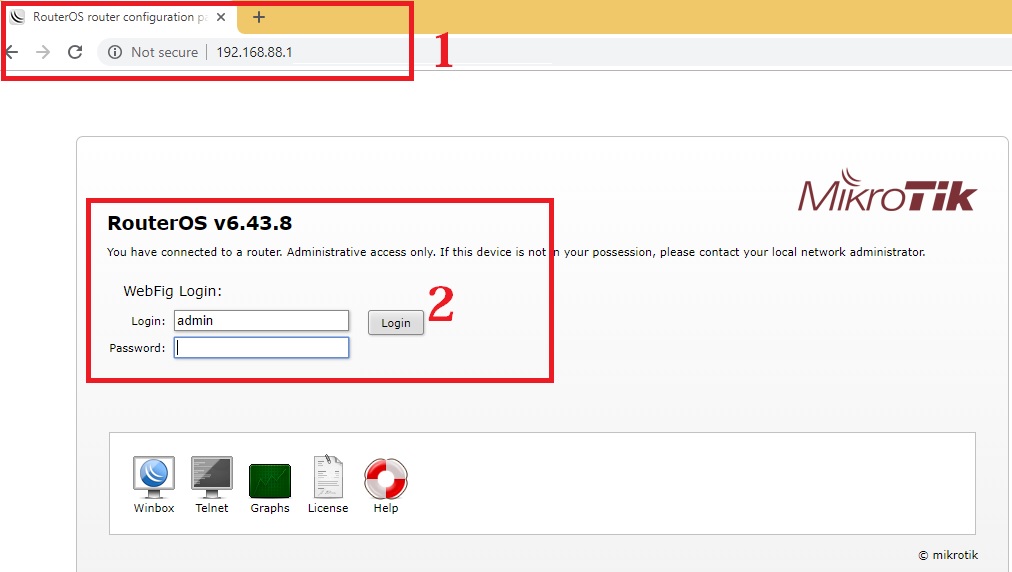The height and width of the screenshot is (572, 1012).
Task: Click the browser back arrow
Action: (x=12, y=52)
